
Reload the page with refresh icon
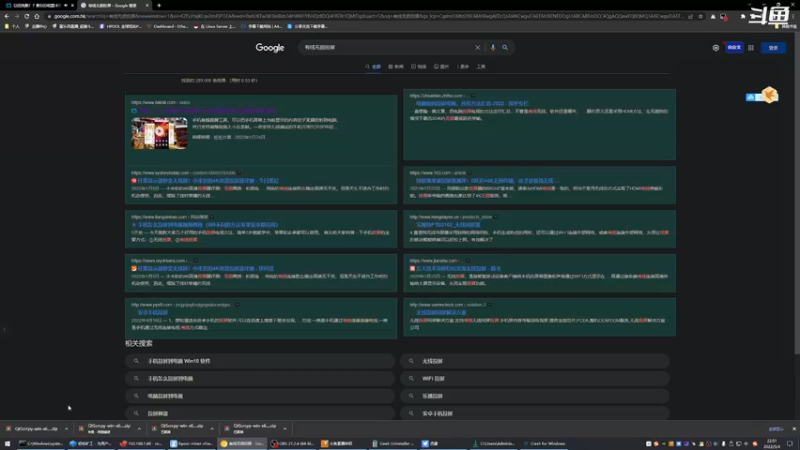27,16
